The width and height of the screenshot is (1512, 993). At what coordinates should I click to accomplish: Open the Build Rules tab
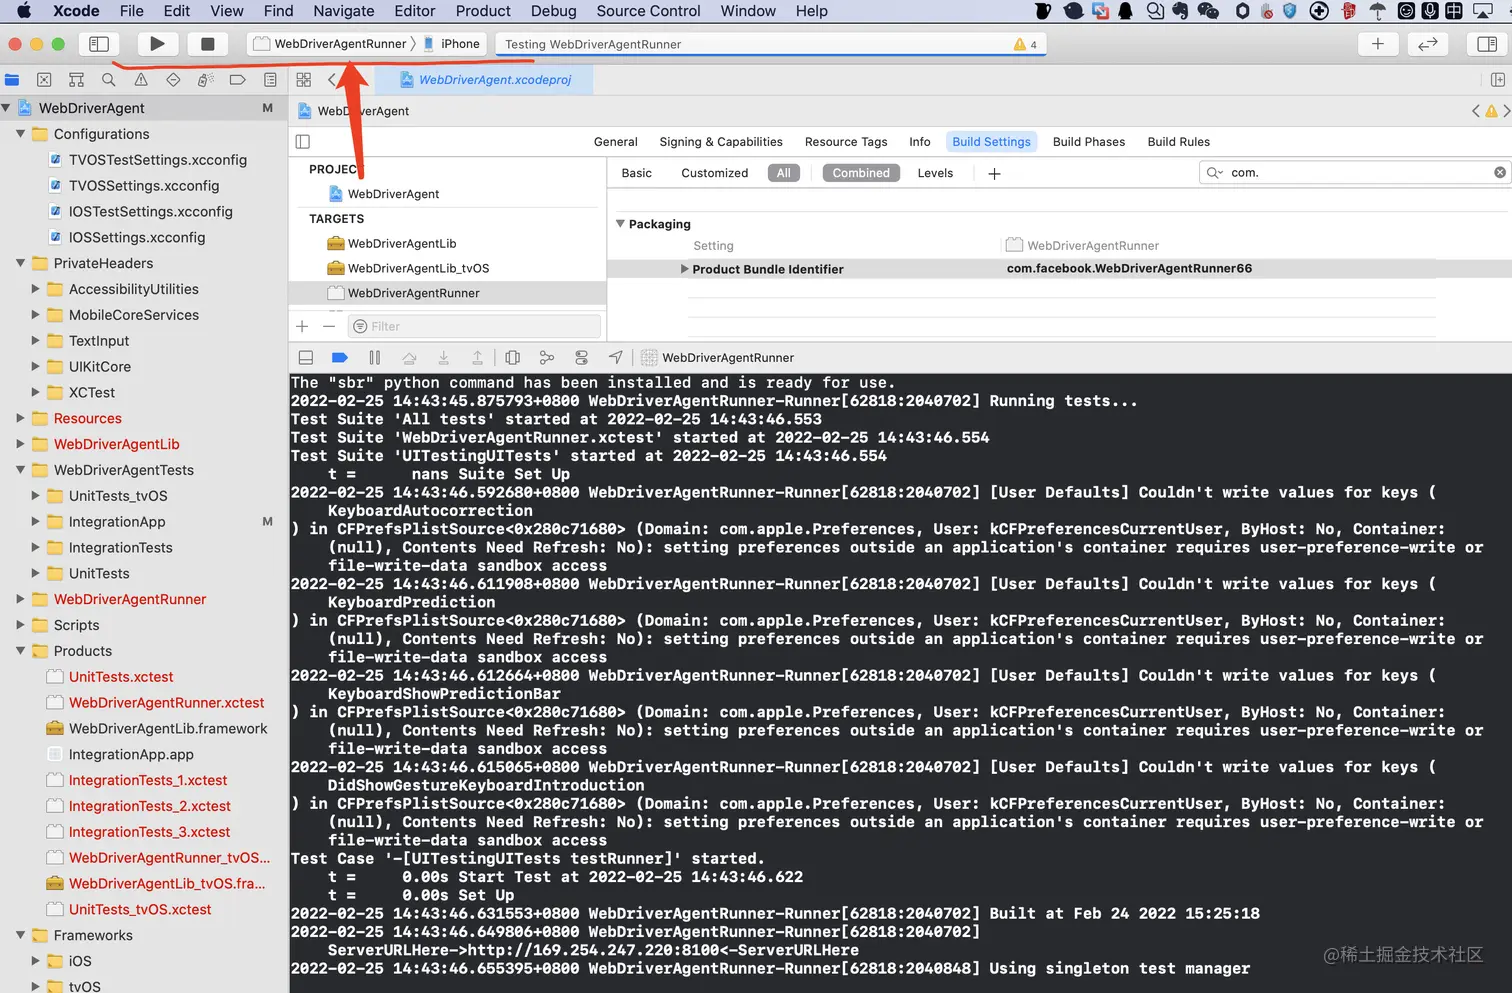[1178, 142]
